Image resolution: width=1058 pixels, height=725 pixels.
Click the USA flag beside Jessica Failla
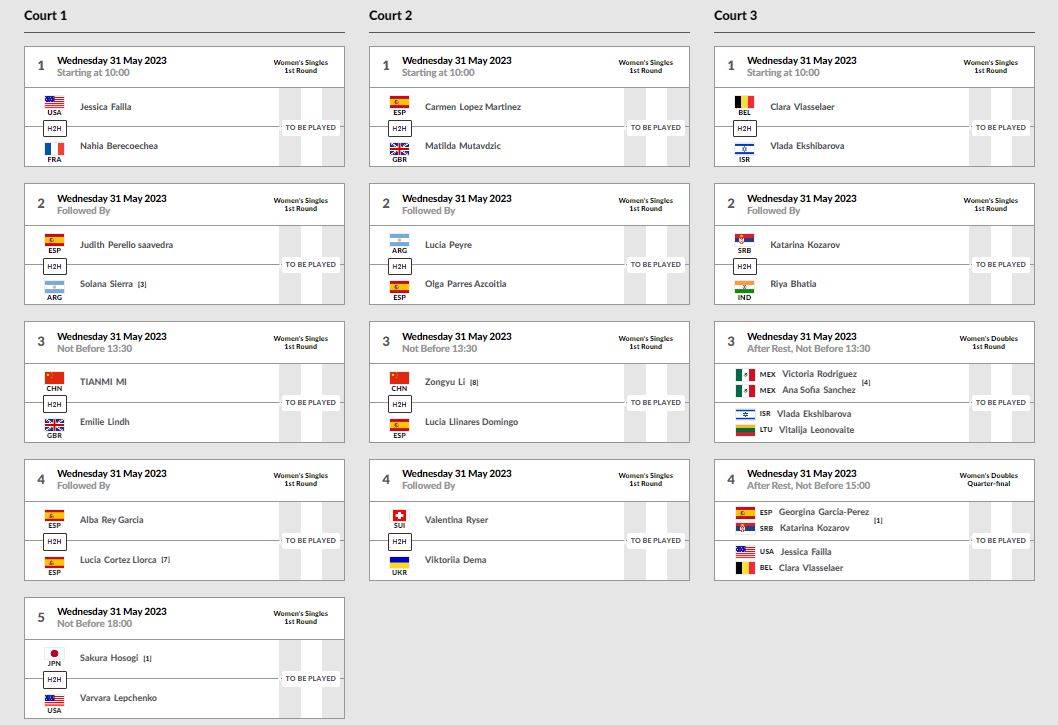coord(54,103)
